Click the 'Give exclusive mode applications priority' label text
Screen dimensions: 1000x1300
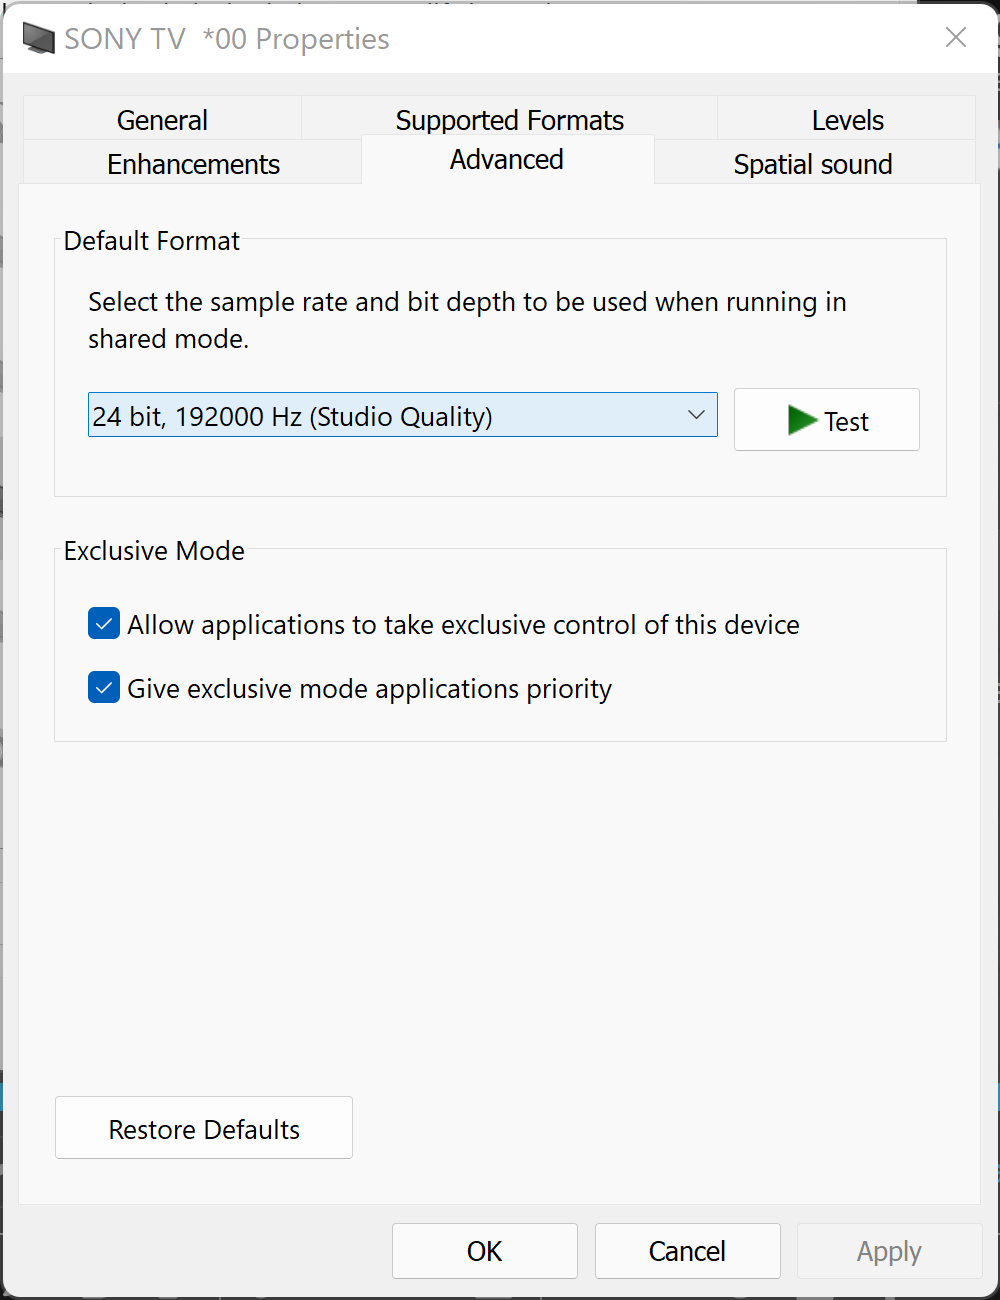[x=369, y=689]
